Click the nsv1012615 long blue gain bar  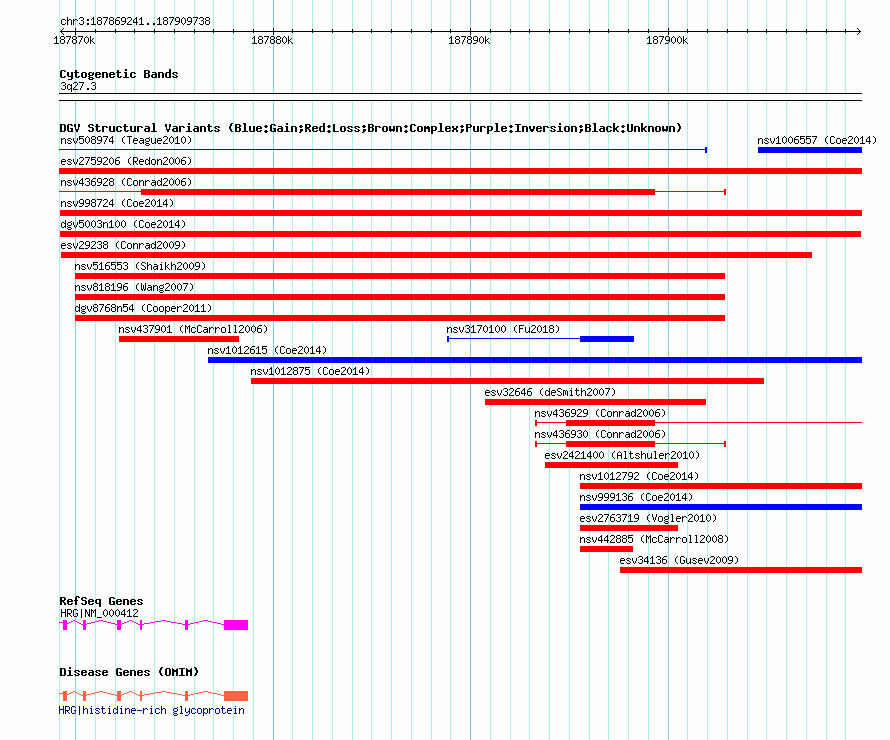[535, 360]
